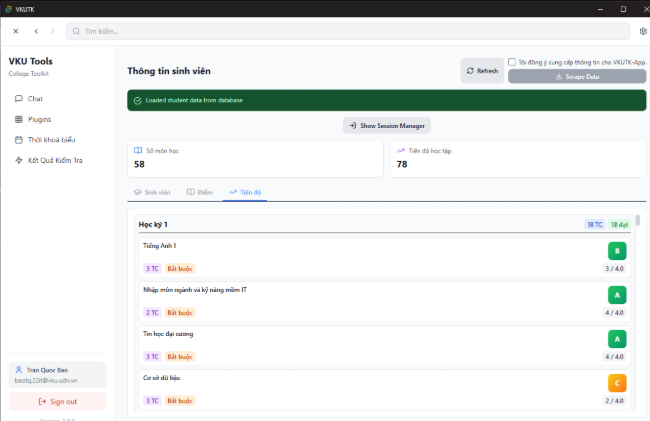
Task: Go back with the left chevron
Action: 36,31
